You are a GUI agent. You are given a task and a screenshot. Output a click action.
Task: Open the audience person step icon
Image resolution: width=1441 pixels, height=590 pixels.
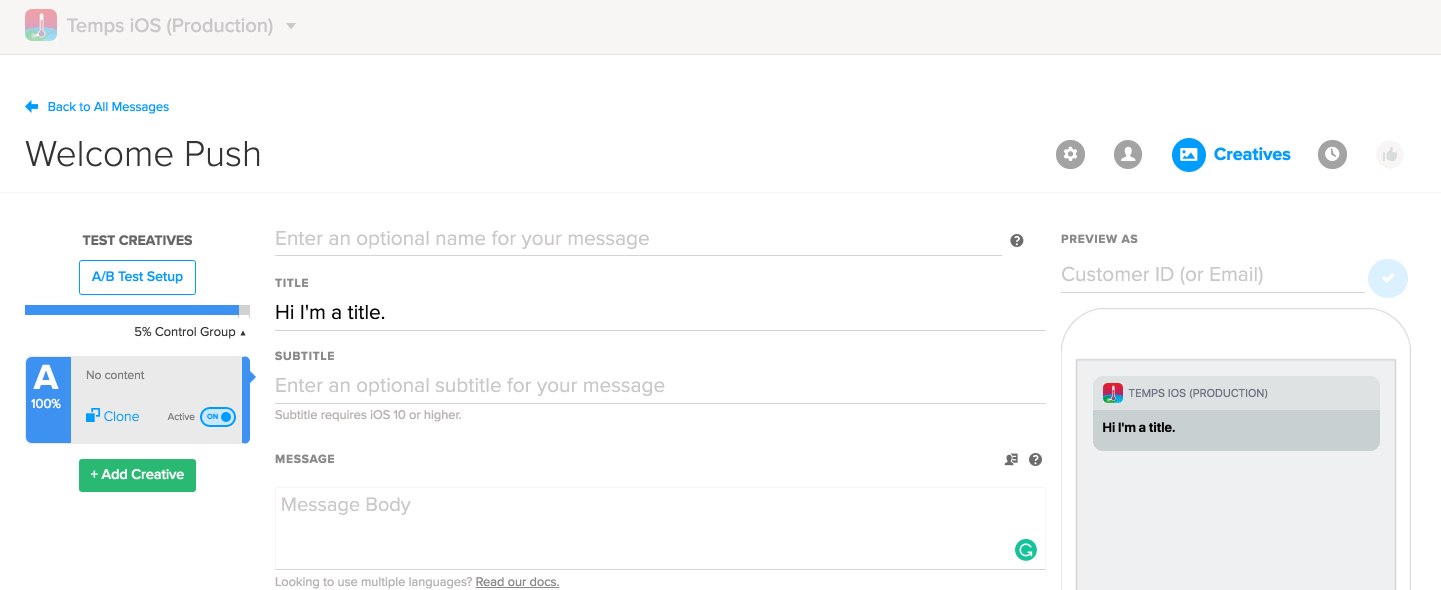click(1128, 155)
